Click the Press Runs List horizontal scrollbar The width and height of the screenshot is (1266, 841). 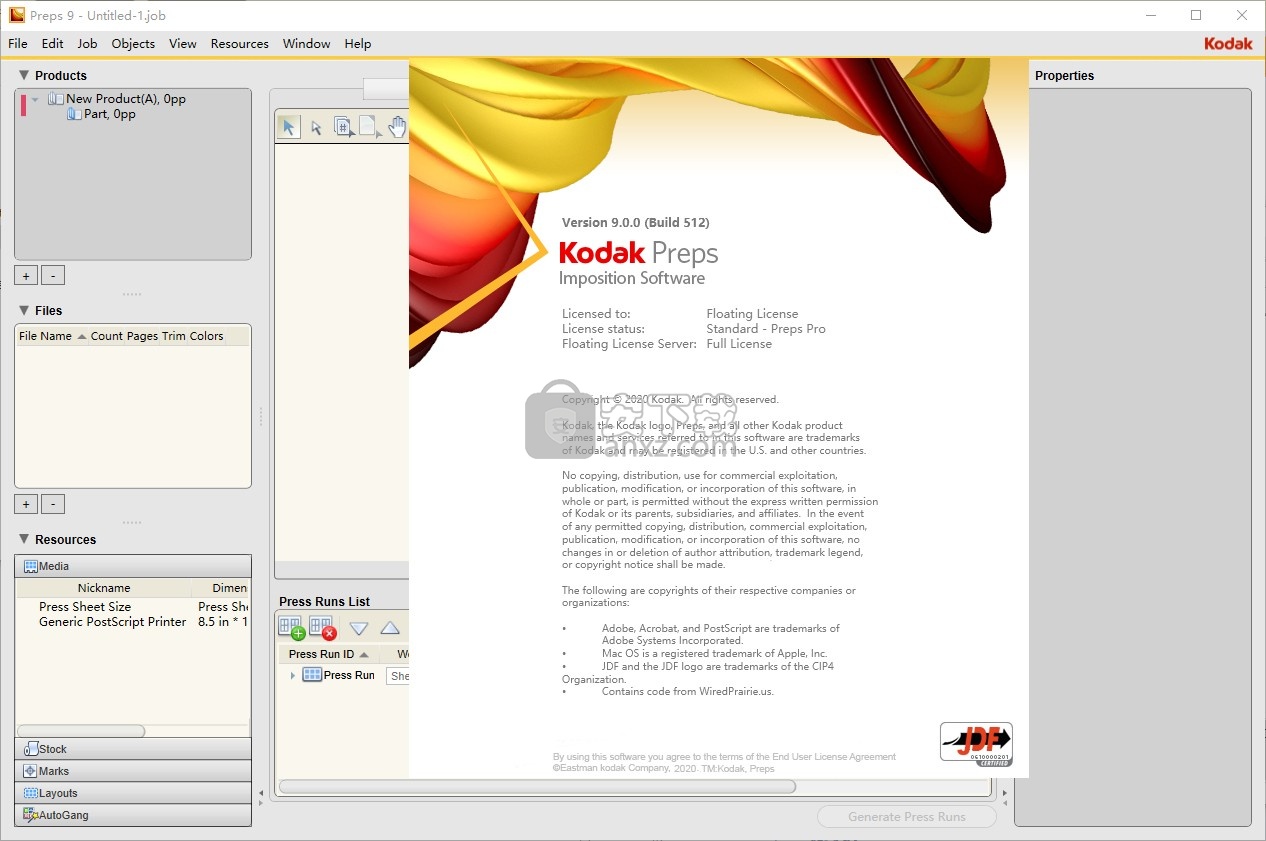coord(537,787)
